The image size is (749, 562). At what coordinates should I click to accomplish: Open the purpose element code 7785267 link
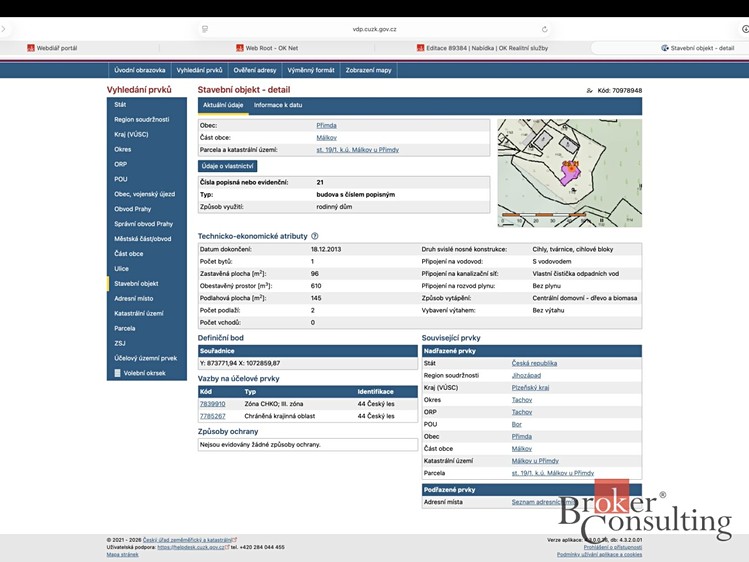(x=213, y=416)
